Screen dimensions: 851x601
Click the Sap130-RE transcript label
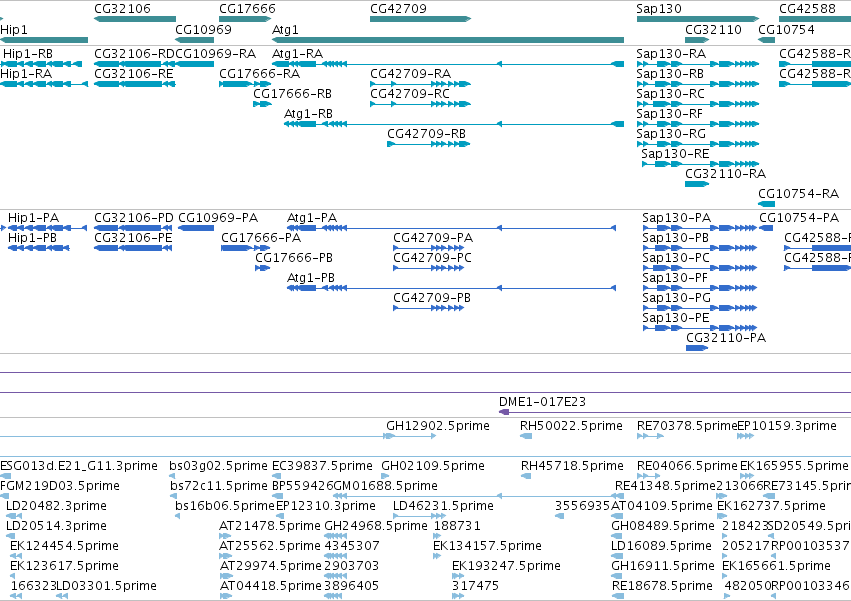[x=675, y=154]
